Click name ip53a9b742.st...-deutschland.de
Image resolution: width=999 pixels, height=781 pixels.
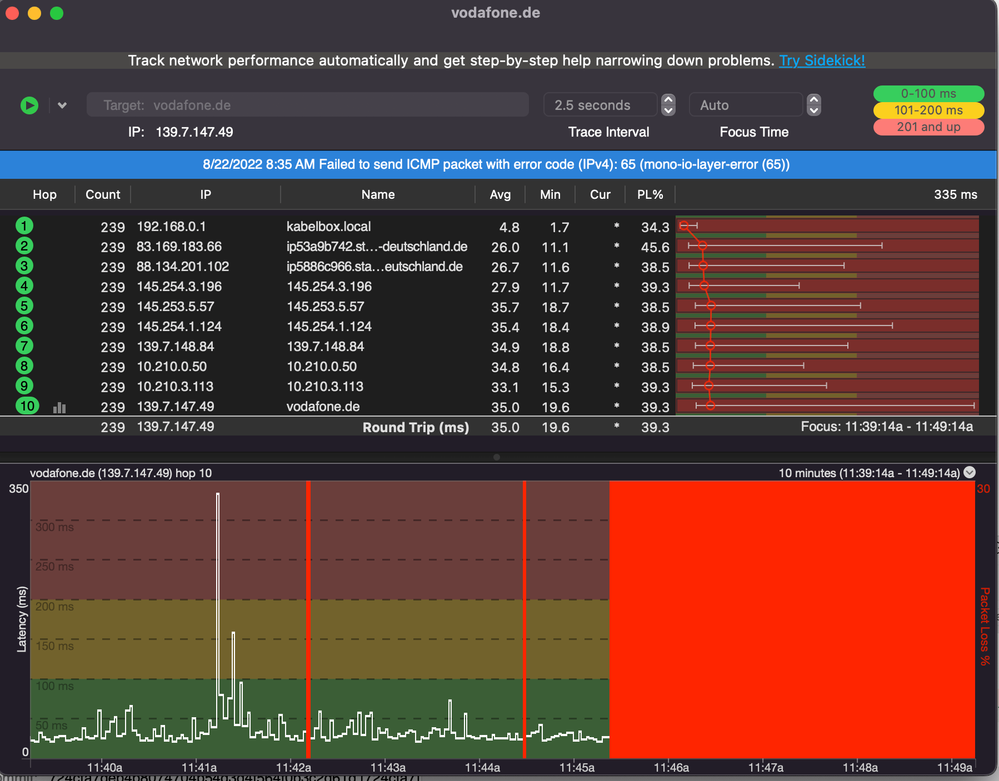point(377,247)
